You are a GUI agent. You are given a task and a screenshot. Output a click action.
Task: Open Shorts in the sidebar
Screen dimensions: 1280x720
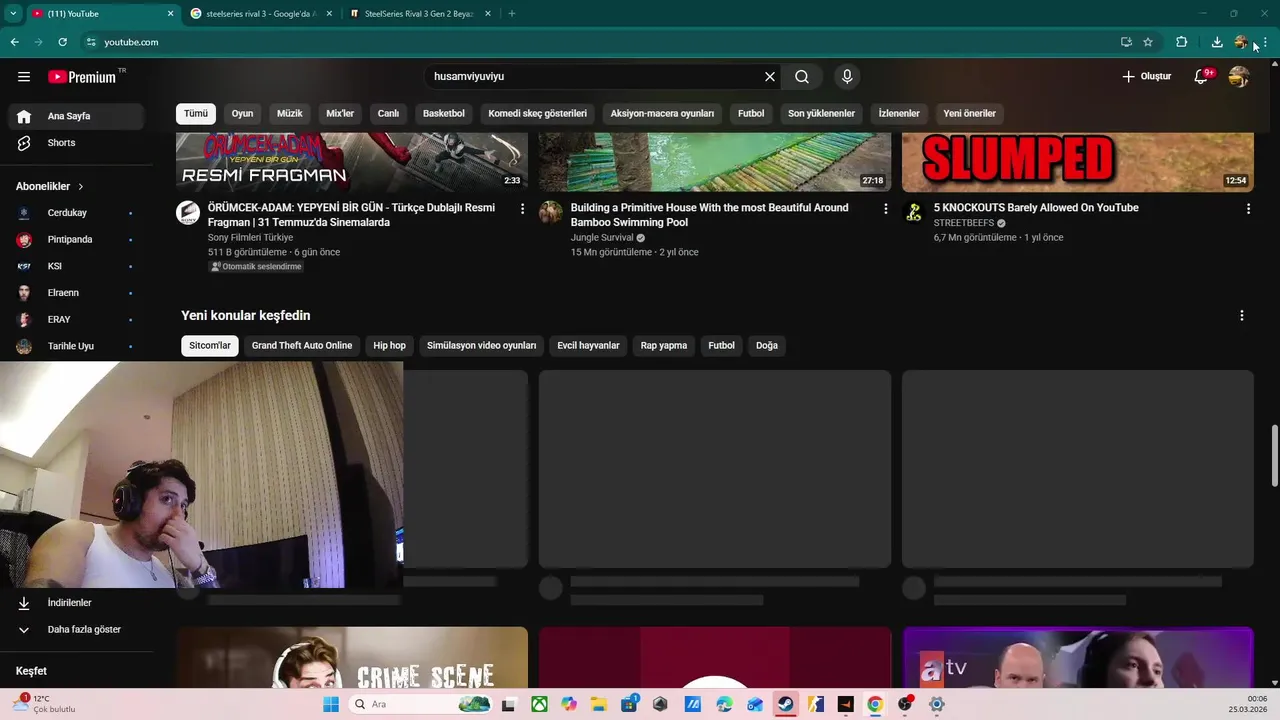coord(74,143)
